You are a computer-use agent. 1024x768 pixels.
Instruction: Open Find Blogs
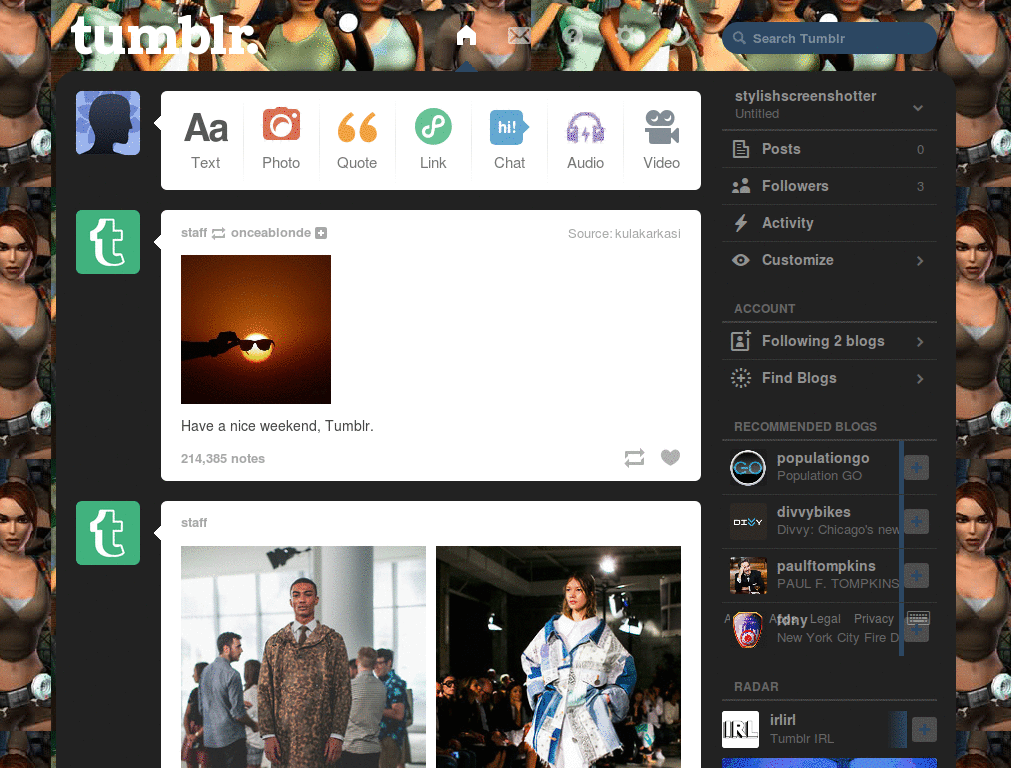click(829, 378)
